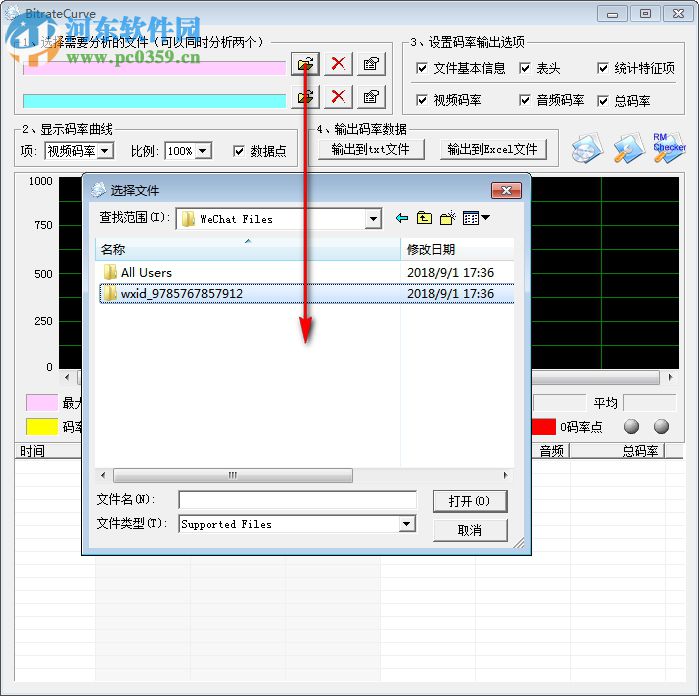Click the red 0码率点 color swatch
699x696 pixels.
pos(544,427)
